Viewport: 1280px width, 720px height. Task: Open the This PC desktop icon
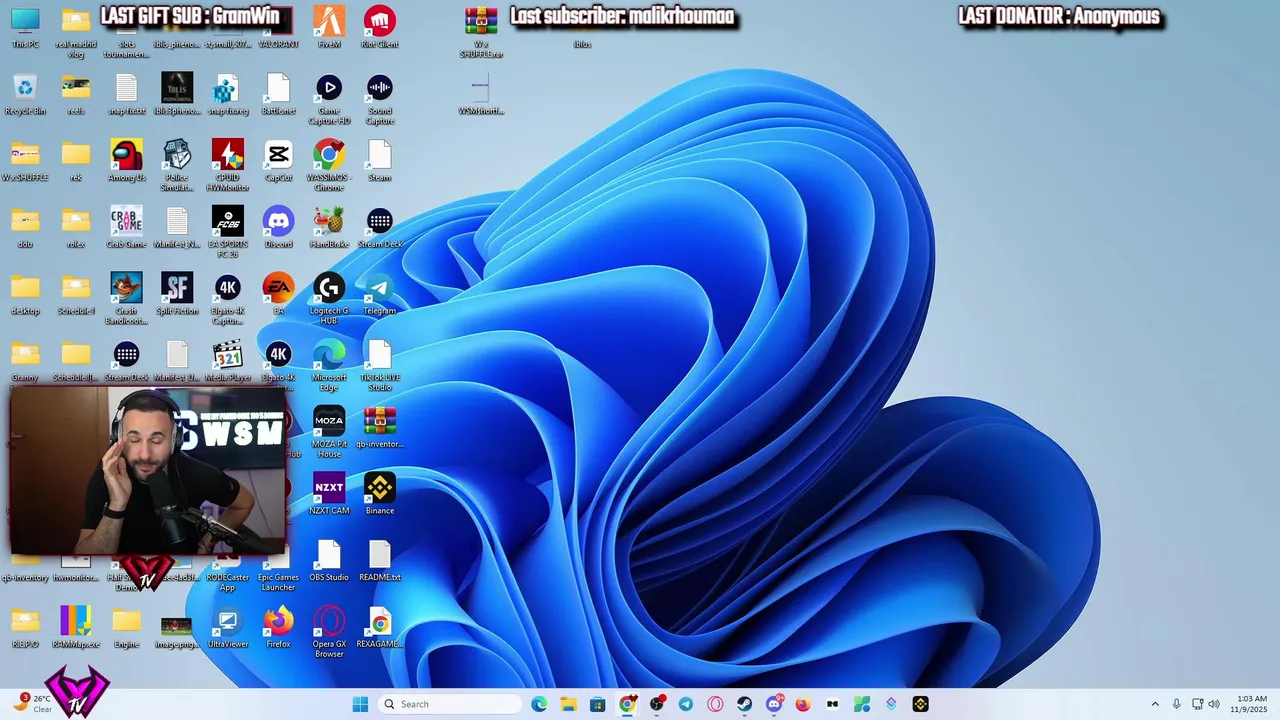point(25,27)
